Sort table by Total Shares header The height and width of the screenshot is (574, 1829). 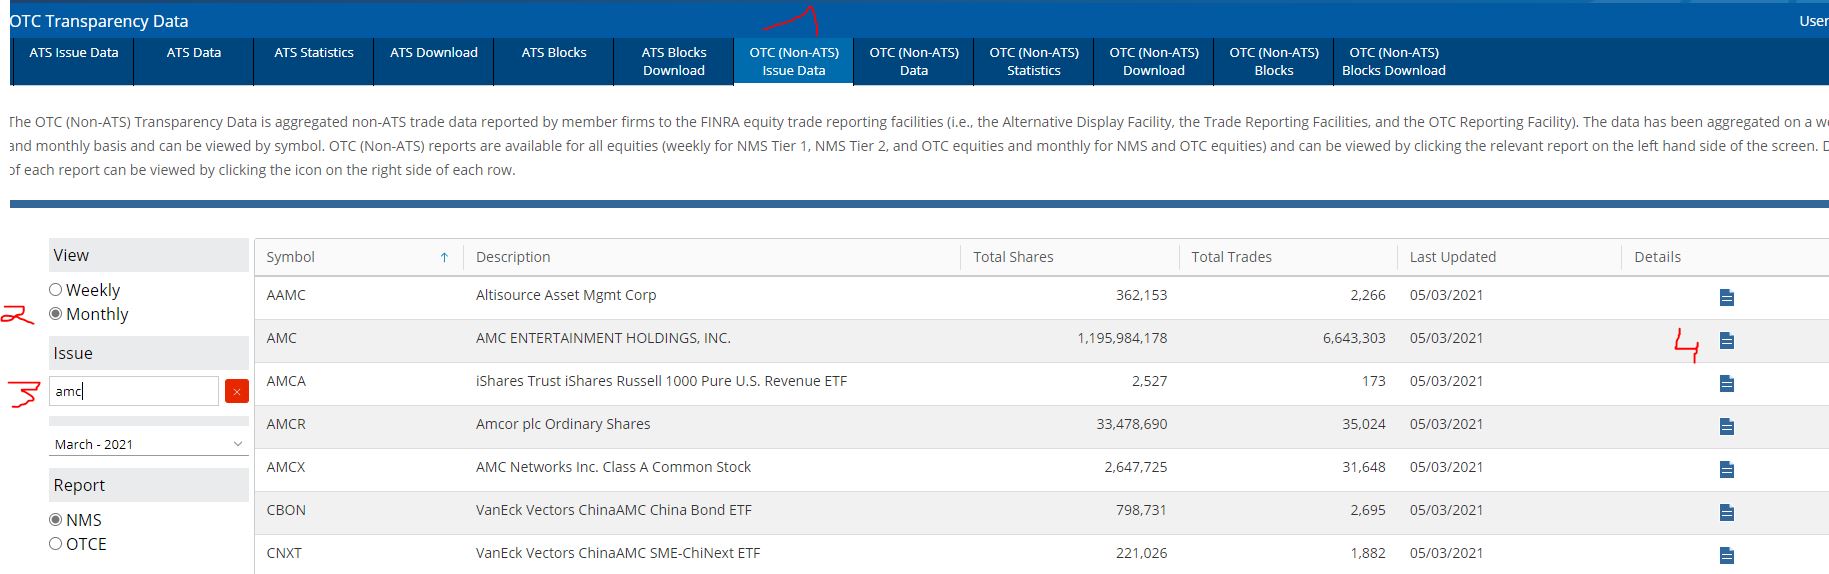coord(1013,257)
